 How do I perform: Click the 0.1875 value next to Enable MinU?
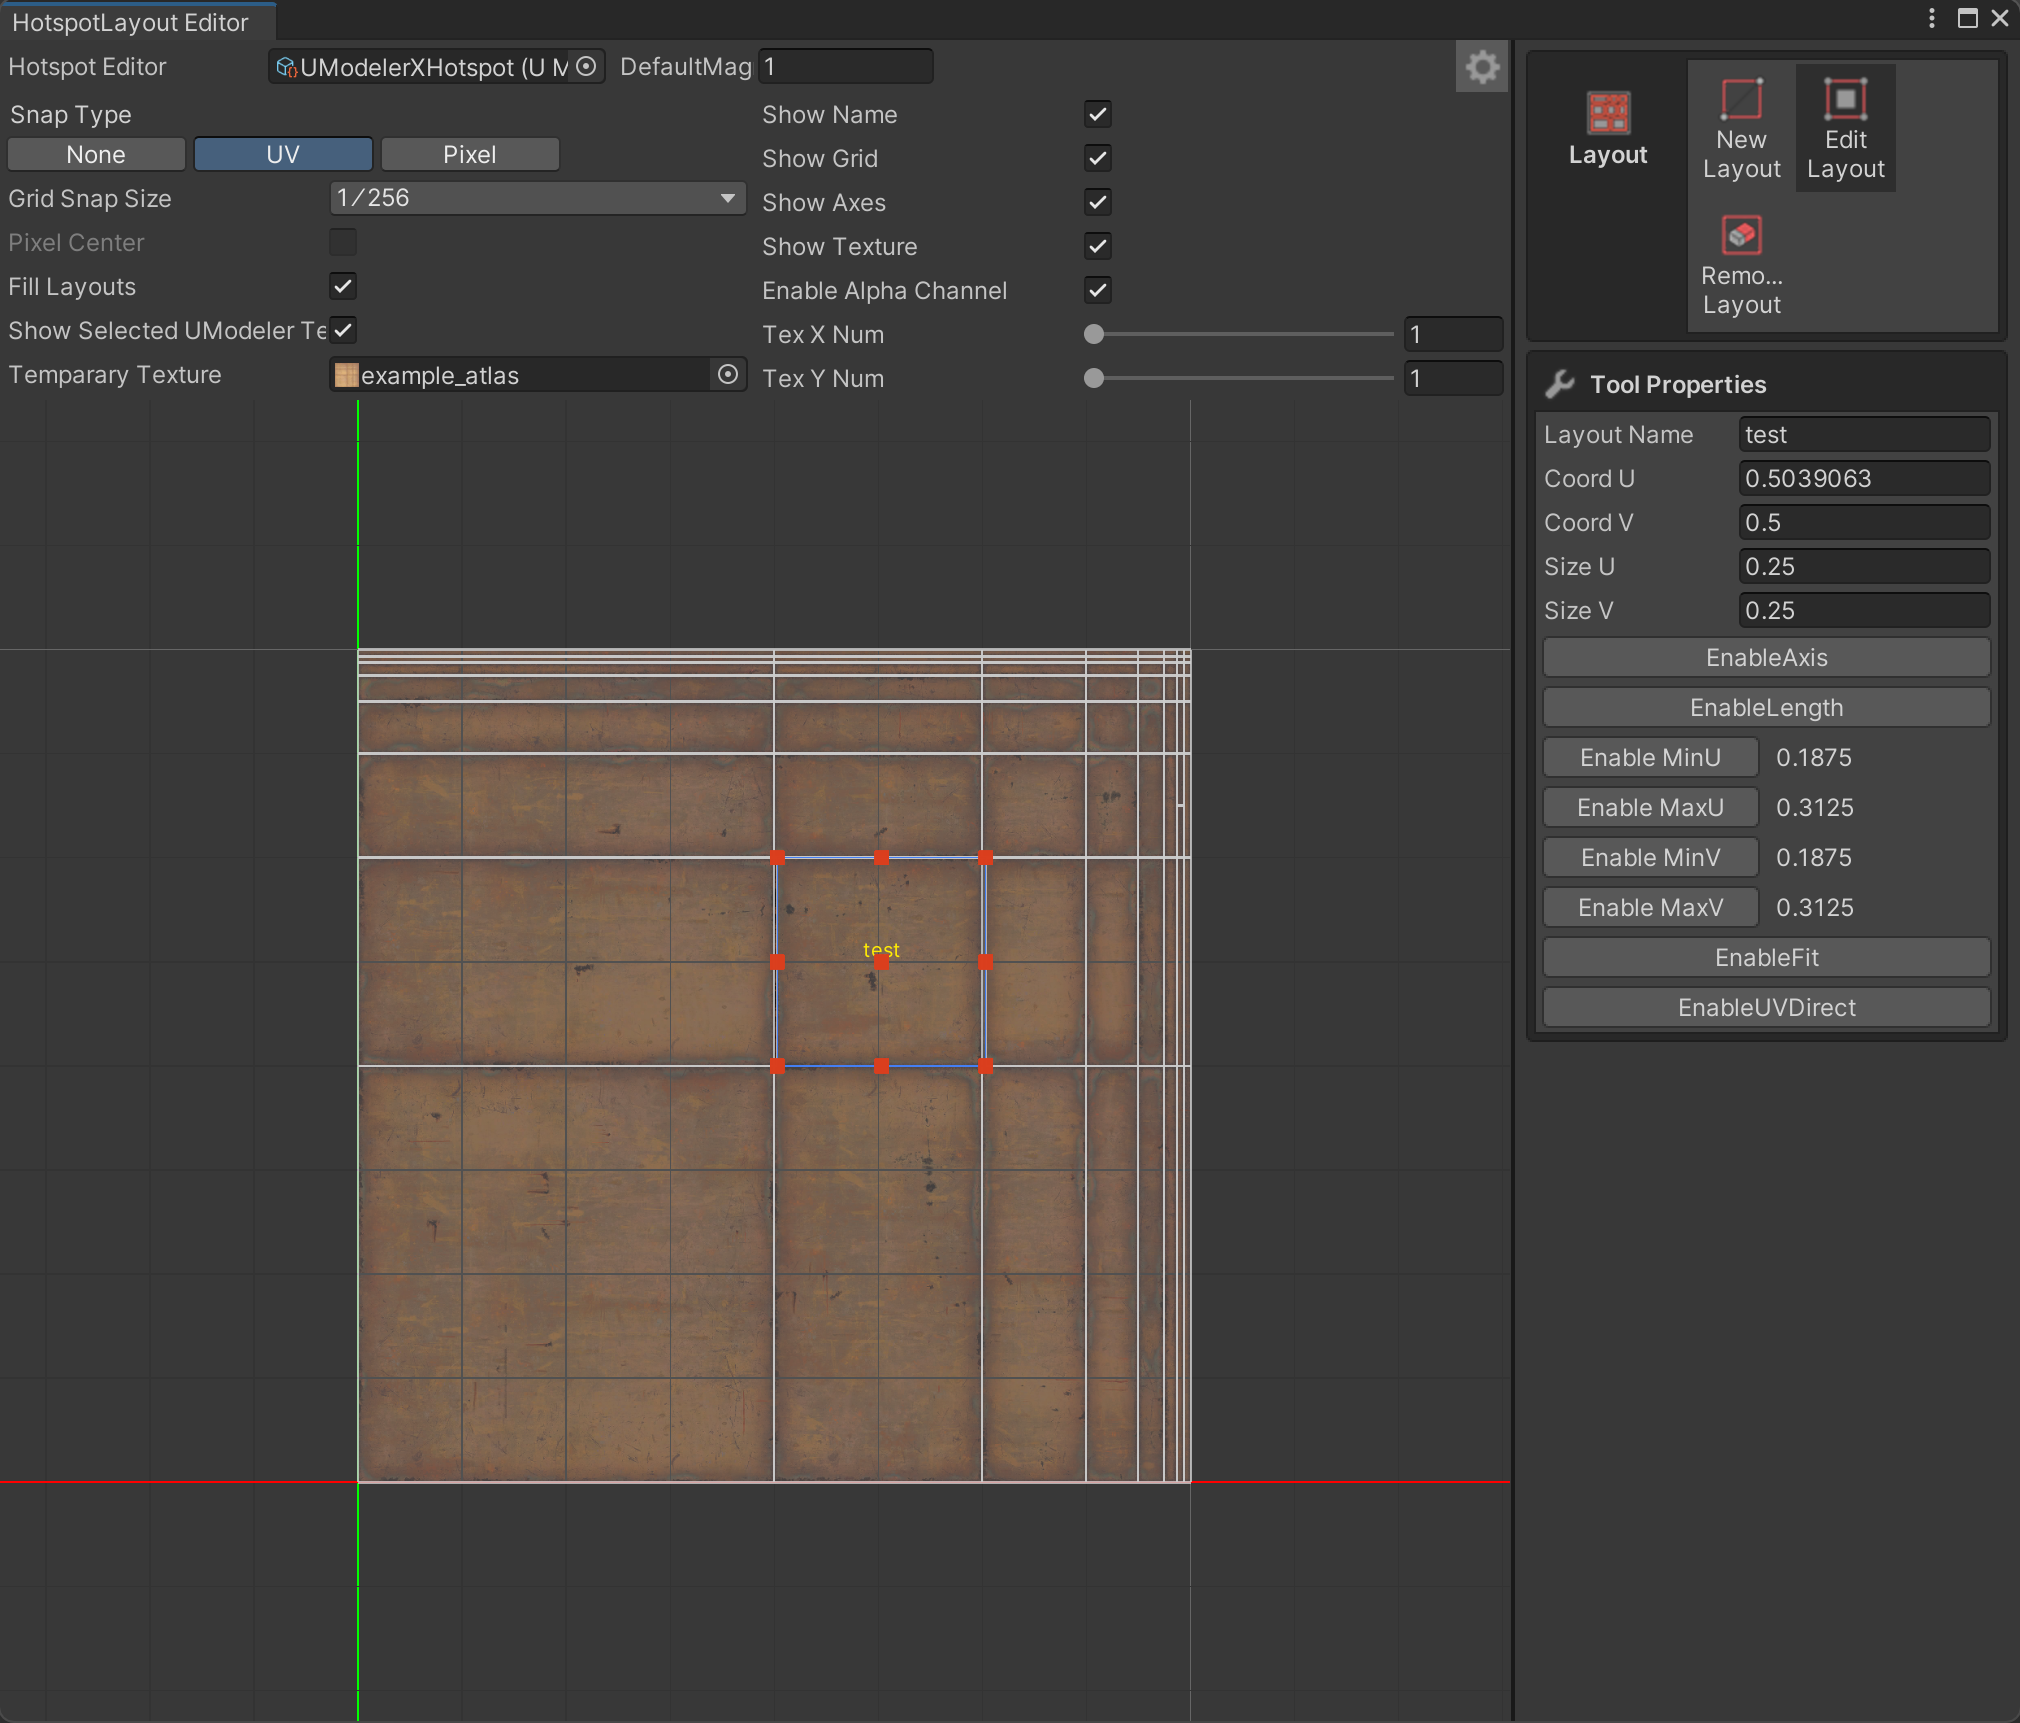(x=1814, y=758)
